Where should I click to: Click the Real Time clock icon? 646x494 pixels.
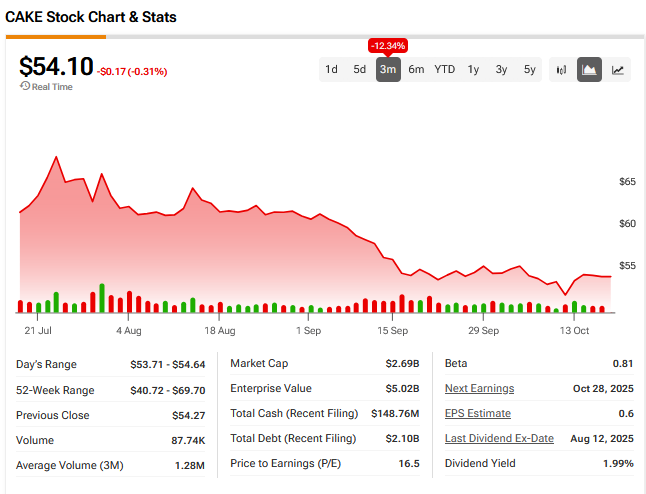pyautogui.click(x=24, y=87)
